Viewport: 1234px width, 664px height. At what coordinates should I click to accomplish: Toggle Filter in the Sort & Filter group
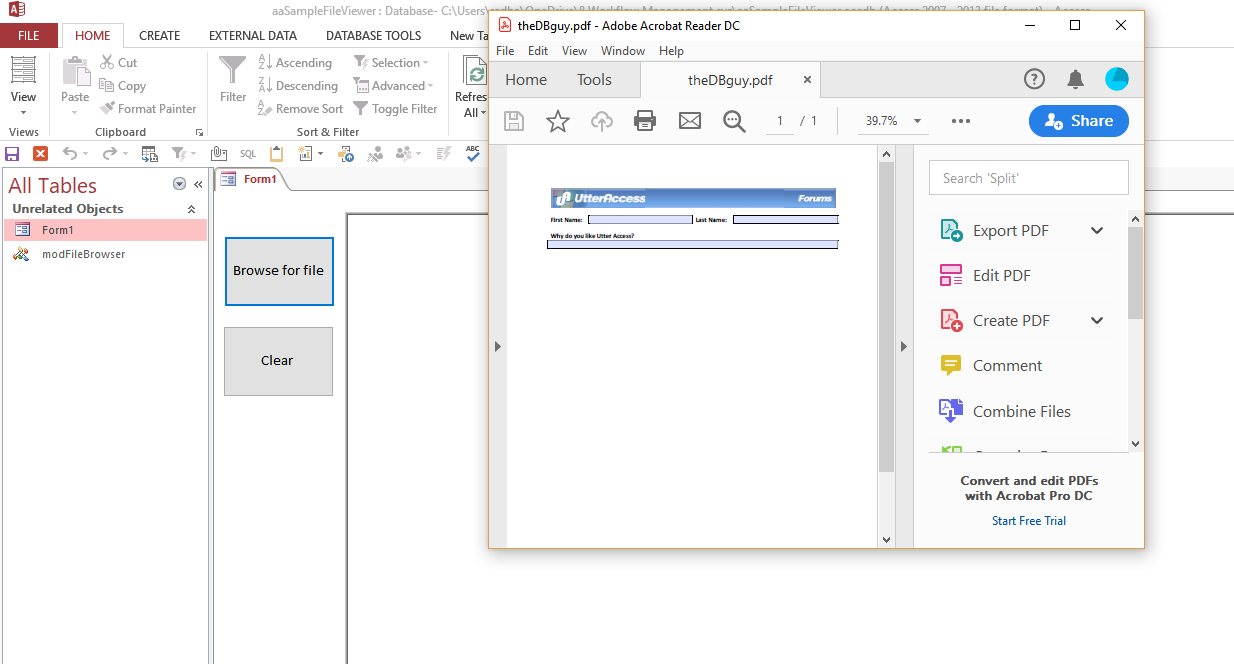point(395,108)
